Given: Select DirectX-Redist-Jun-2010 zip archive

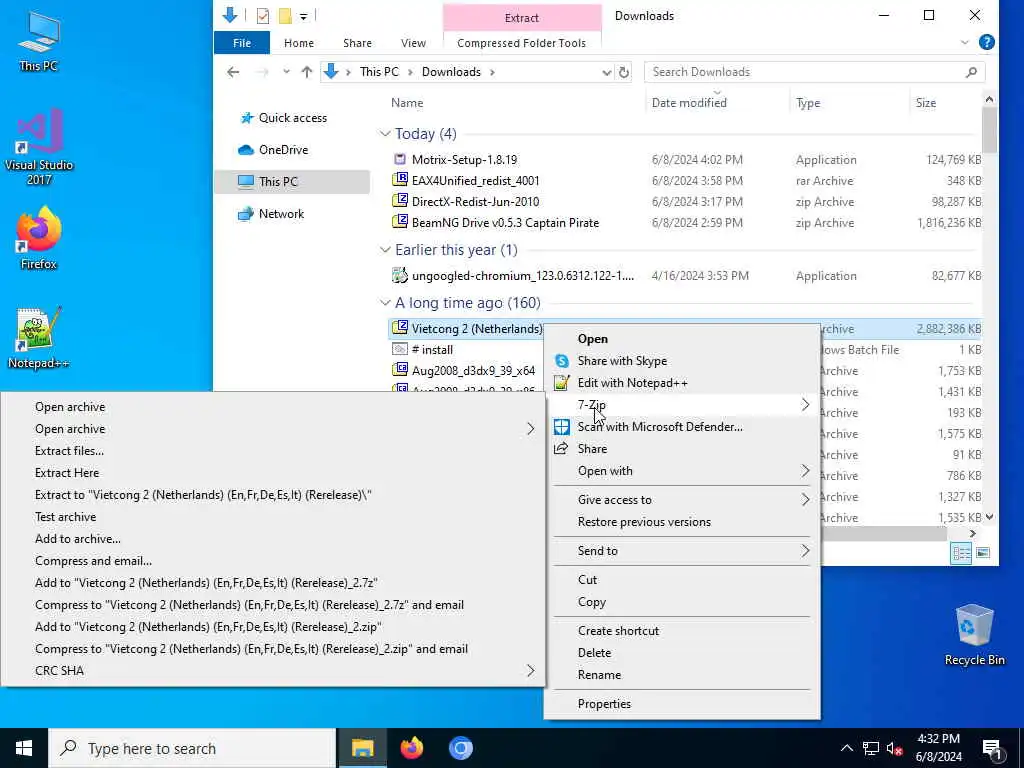Looking at the screenshot, I should pos(475,201).
